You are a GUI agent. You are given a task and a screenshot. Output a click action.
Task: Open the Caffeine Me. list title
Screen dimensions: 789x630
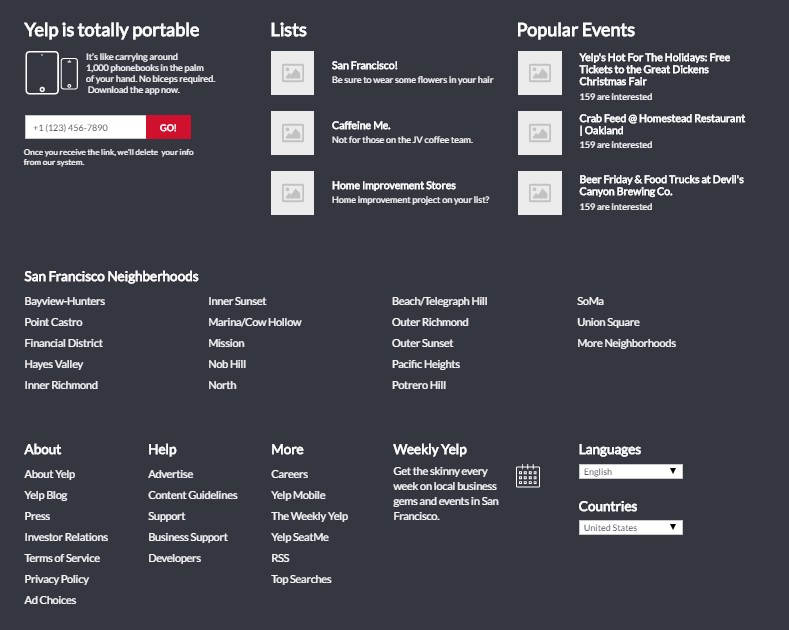tap(361, 125)
